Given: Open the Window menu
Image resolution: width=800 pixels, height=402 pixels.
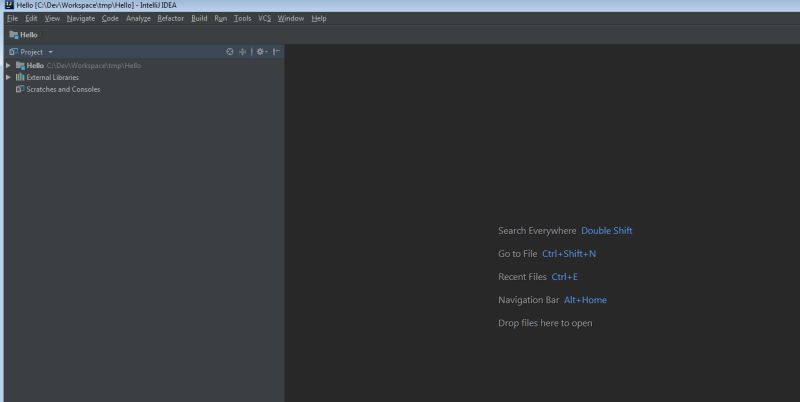Looking at the screenshot, I should pos(291,18).
